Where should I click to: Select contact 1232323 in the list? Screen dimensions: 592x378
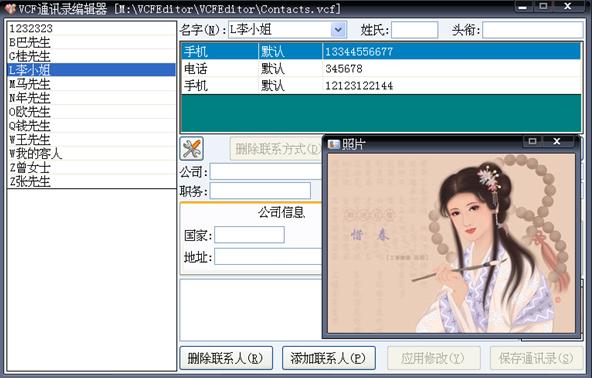pyautogui.click(x=91, y=28)
